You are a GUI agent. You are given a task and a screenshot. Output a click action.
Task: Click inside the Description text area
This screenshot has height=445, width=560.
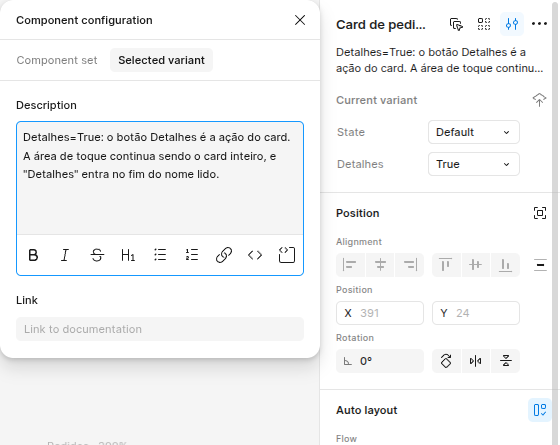160,178
